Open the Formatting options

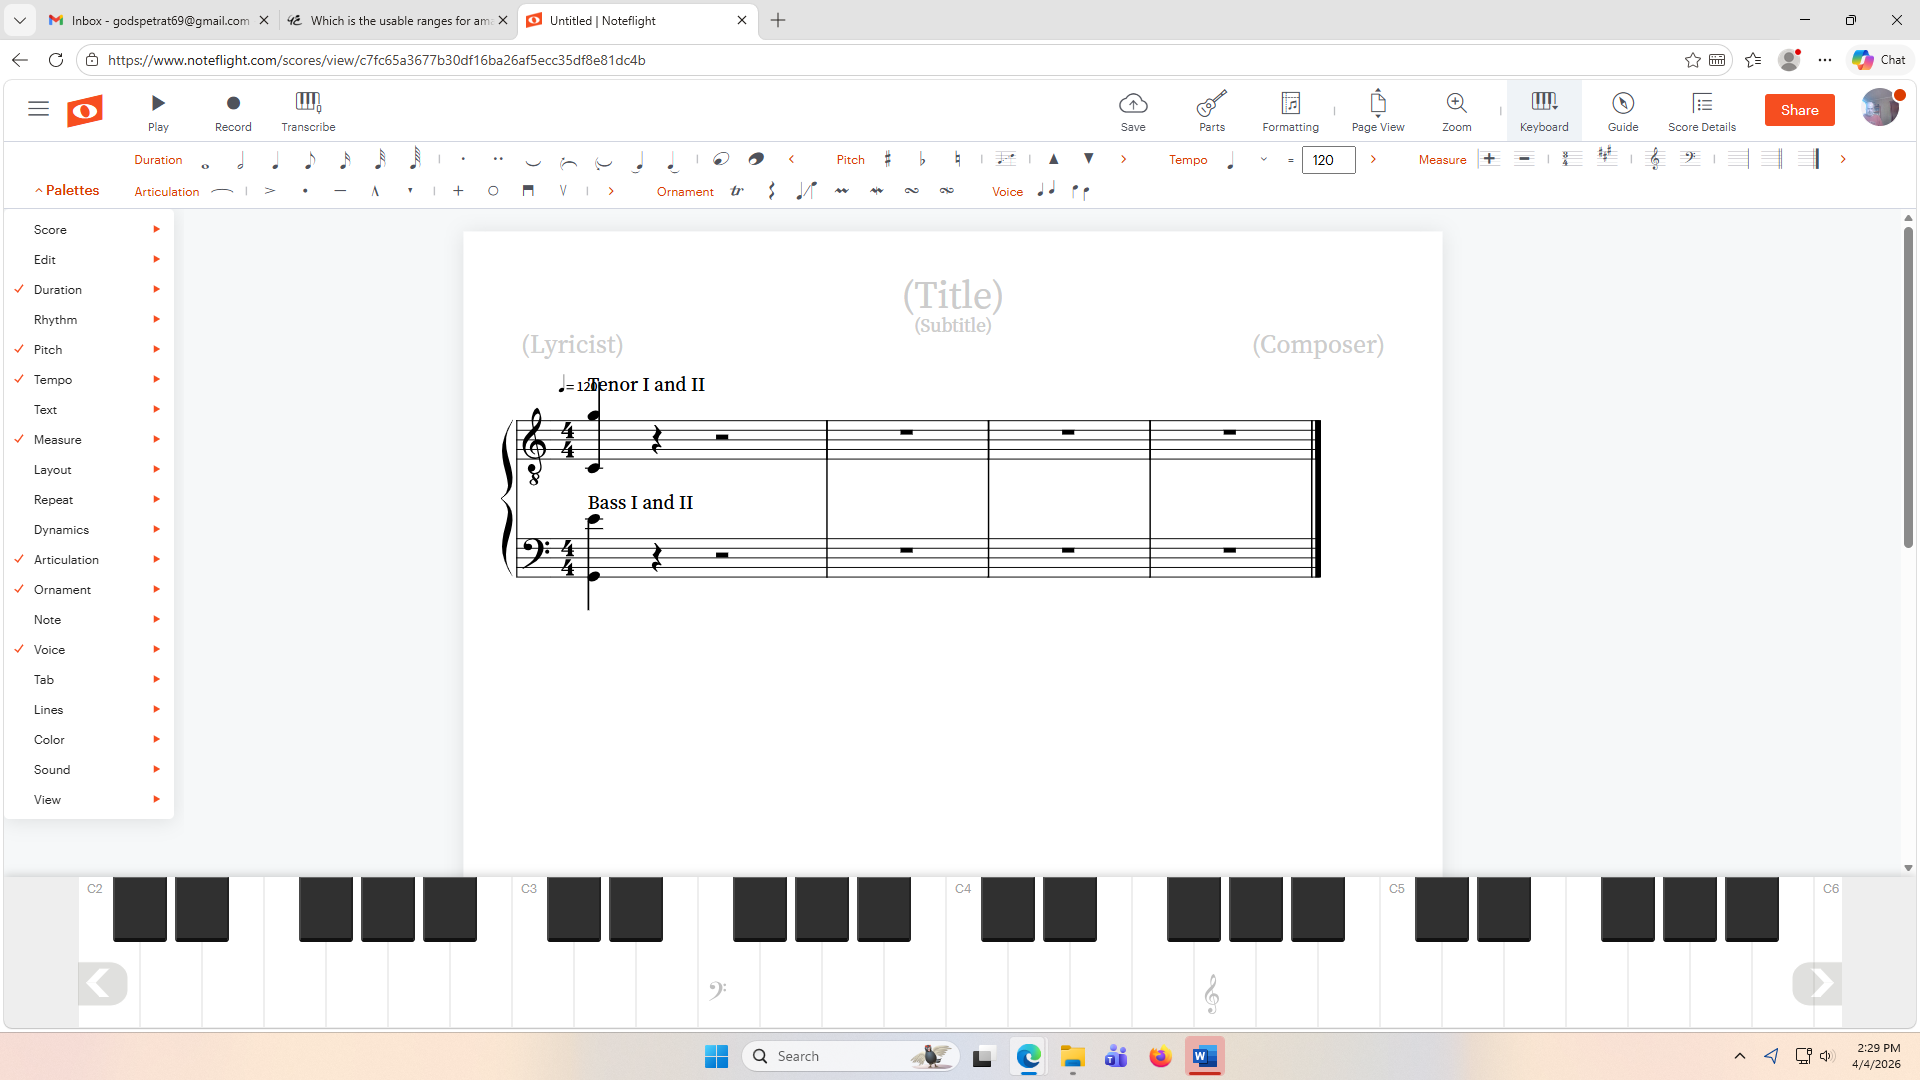click(x=1290, y=110)
